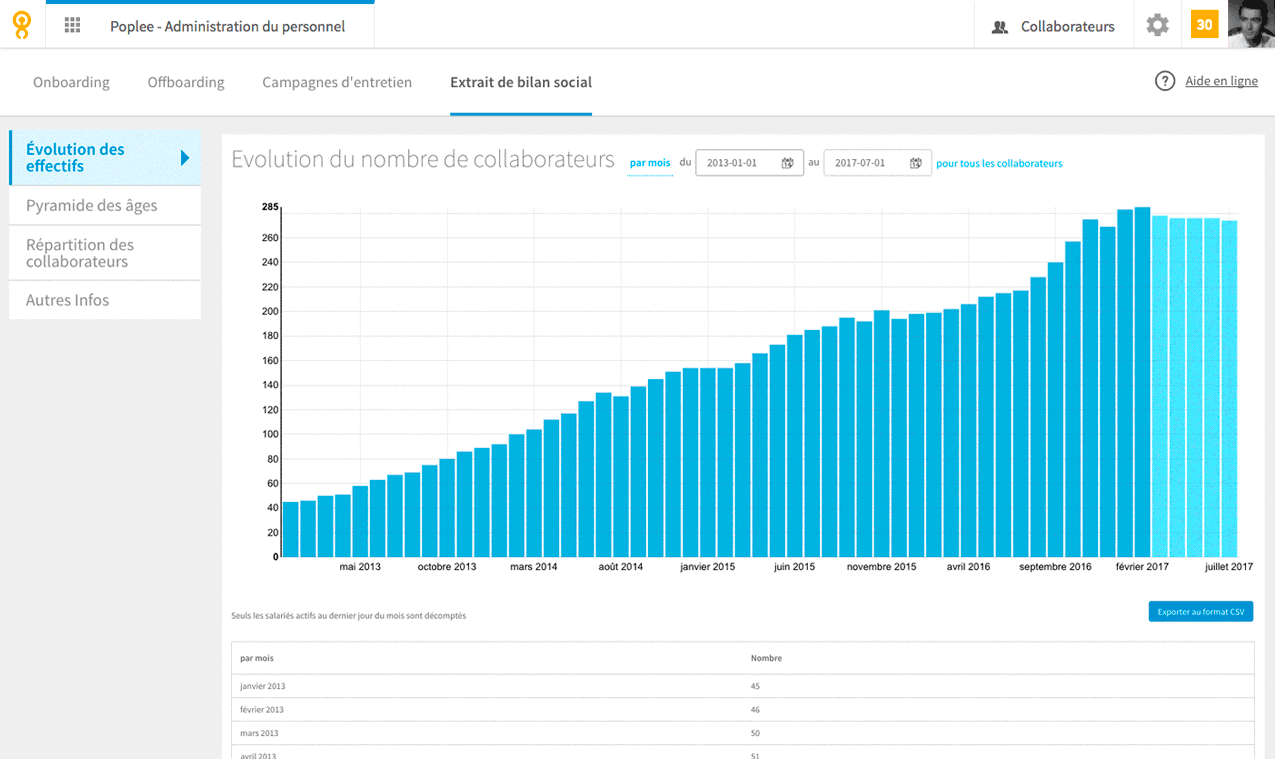Viewport: 1275px width, 759px height.
Task: Open the user profile photo
Action: point(1251,24)
